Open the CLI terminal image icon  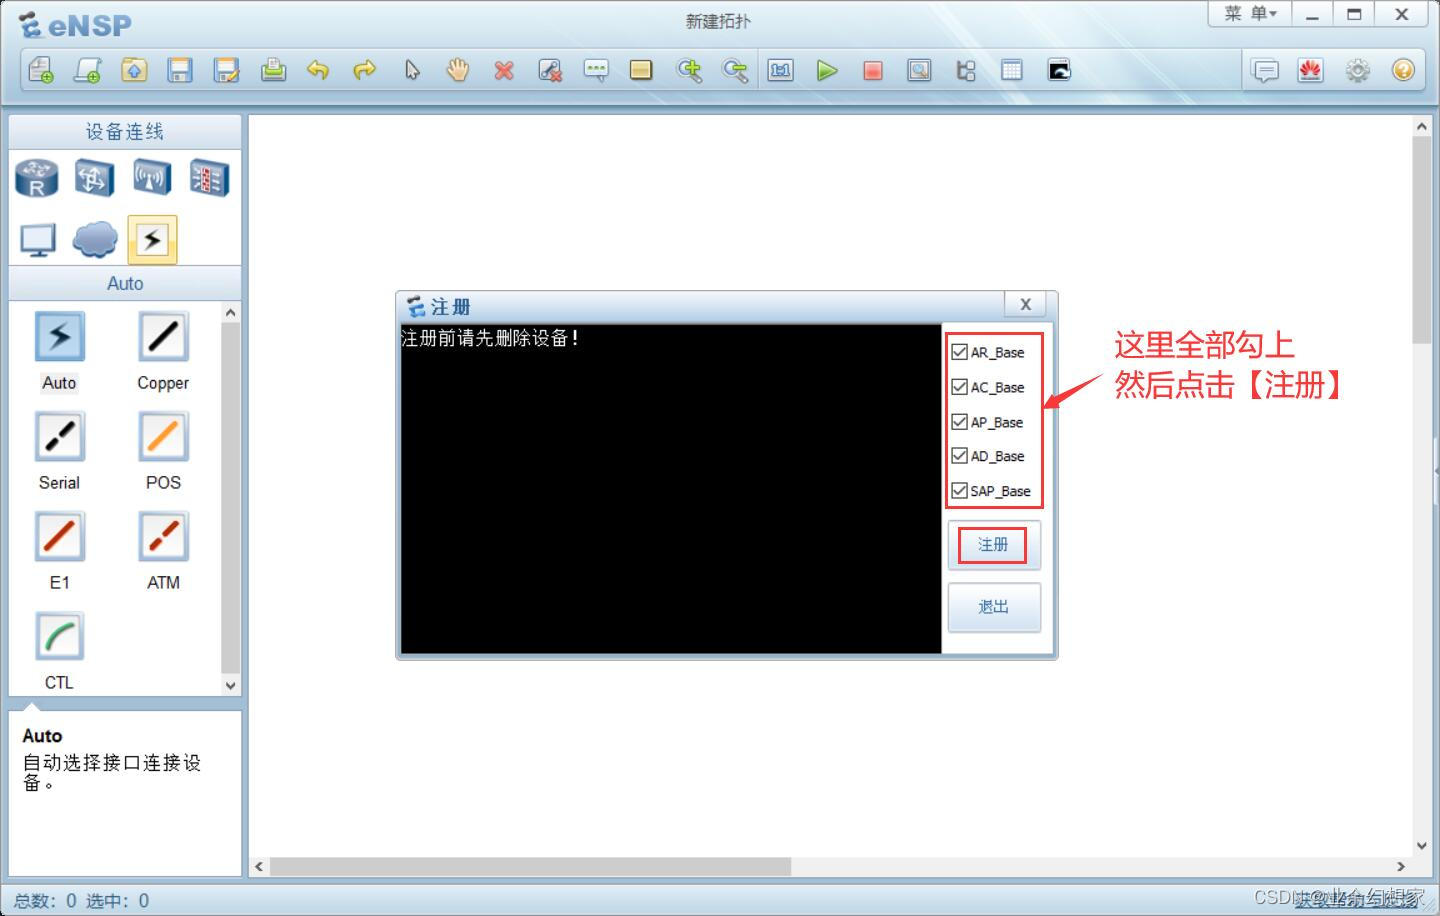[1059, 70]
